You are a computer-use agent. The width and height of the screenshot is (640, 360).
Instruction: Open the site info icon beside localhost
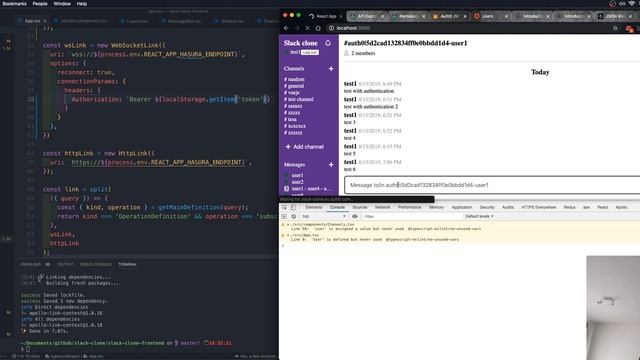(x=331, y=28)
